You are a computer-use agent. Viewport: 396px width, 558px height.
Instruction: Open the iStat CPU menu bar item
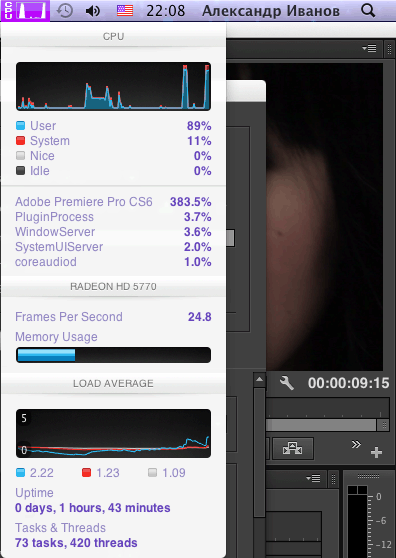[25, 11]
